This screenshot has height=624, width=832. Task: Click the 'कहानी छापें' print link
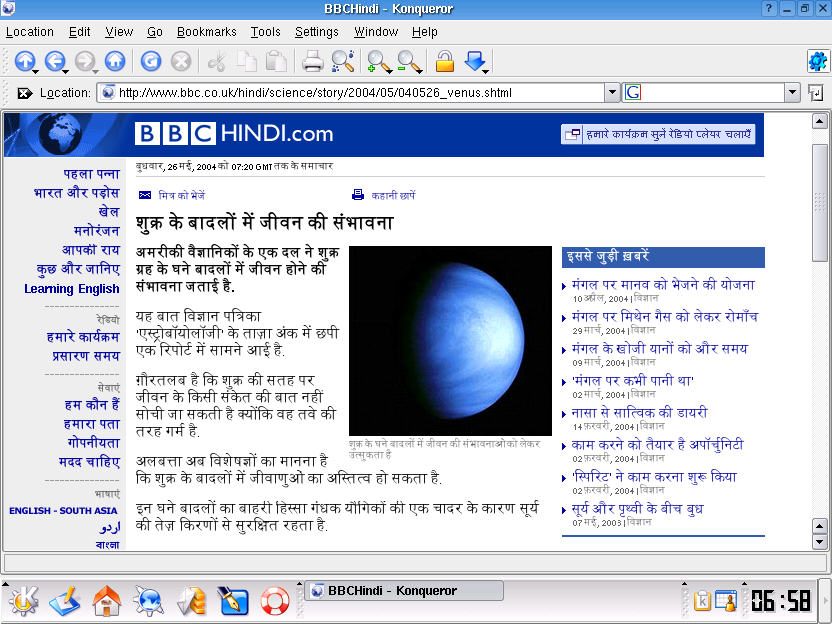(x=393, y=195)
